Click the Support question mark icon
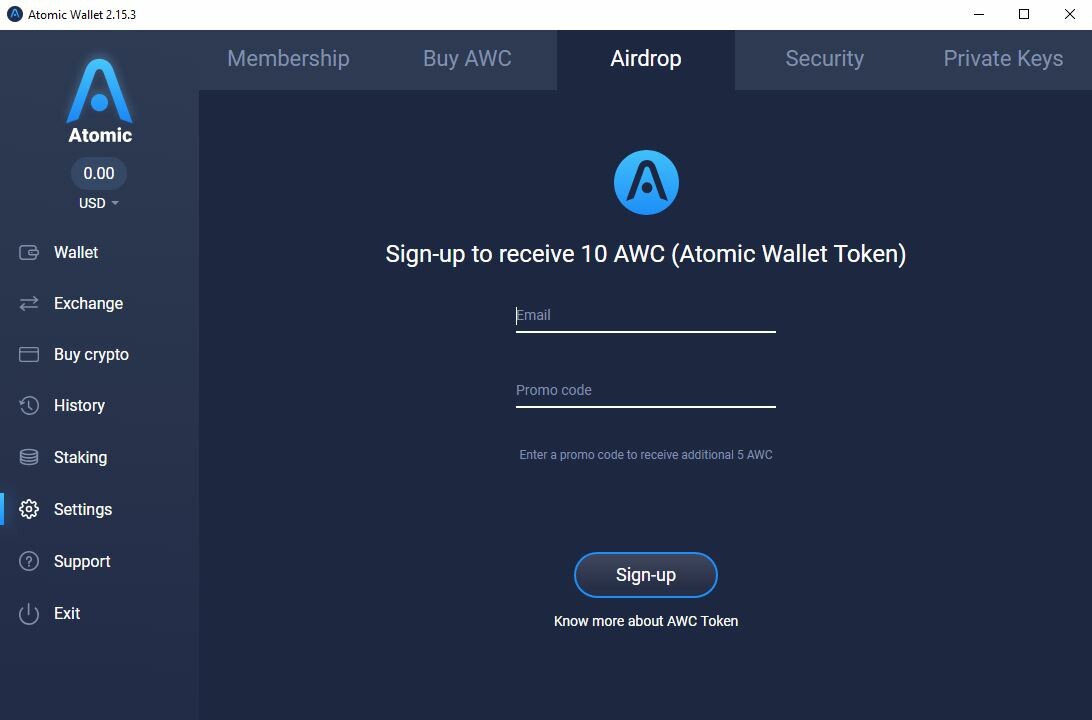The height and width of the screenshot is (720, 1092). [x=29, y=561]
